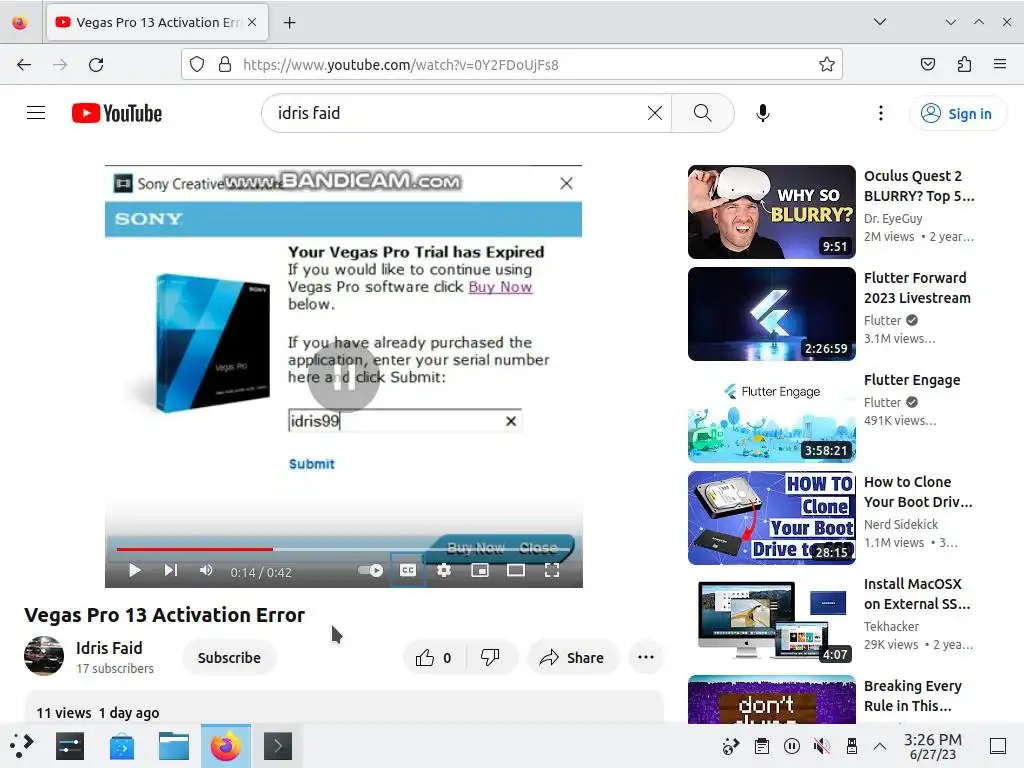
Task: Go forward in browser history
Action: point(60,65)
